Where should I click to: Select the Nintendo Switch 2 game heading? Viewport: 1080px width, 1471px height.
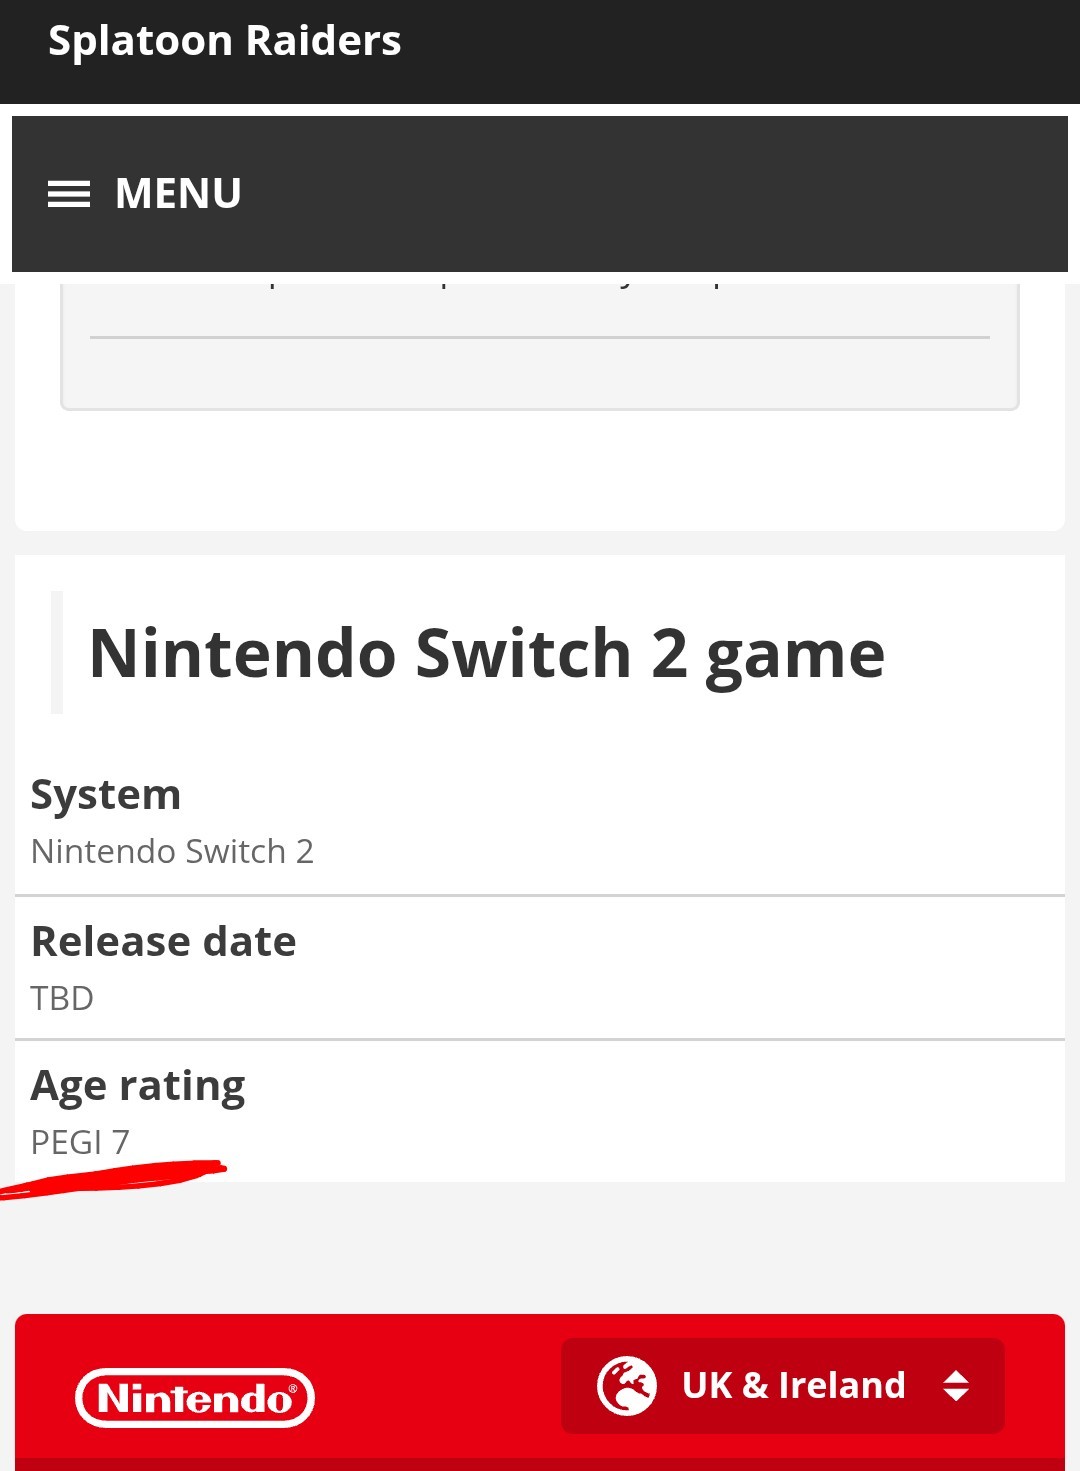point(487,654)
